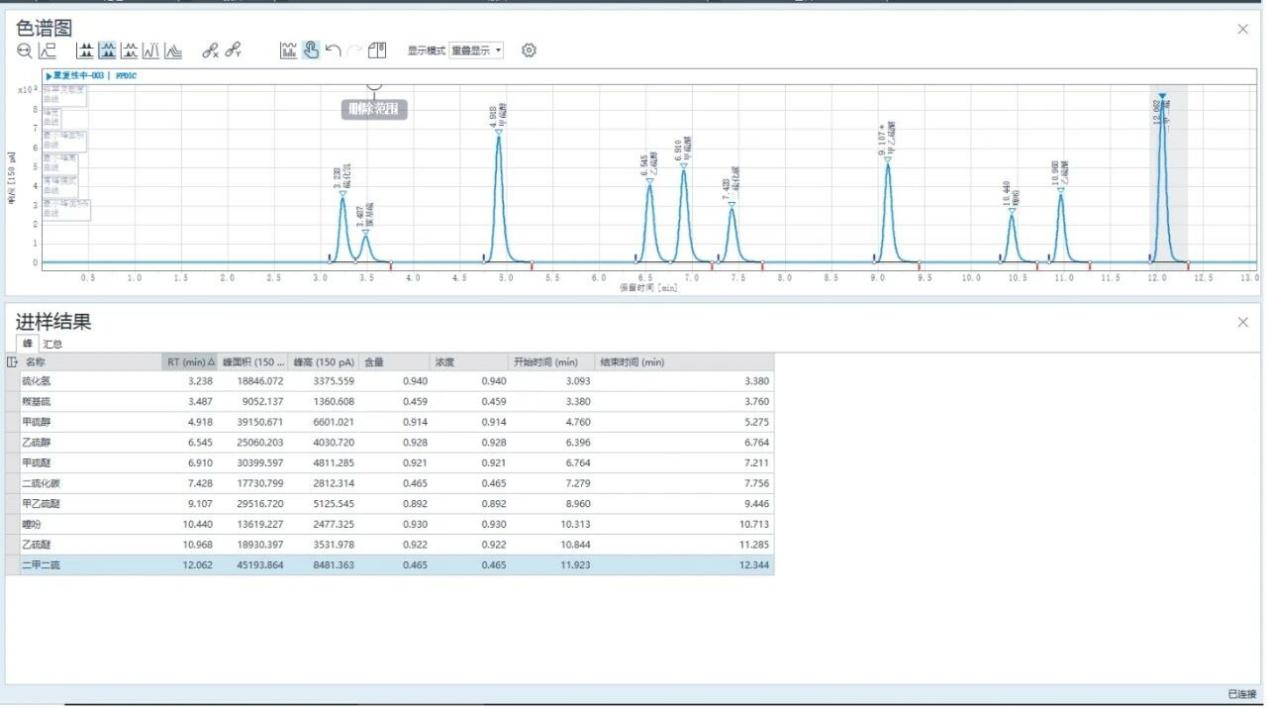Select the 峰 tab
Screen dimensions: 1267x708
point(27,344)
